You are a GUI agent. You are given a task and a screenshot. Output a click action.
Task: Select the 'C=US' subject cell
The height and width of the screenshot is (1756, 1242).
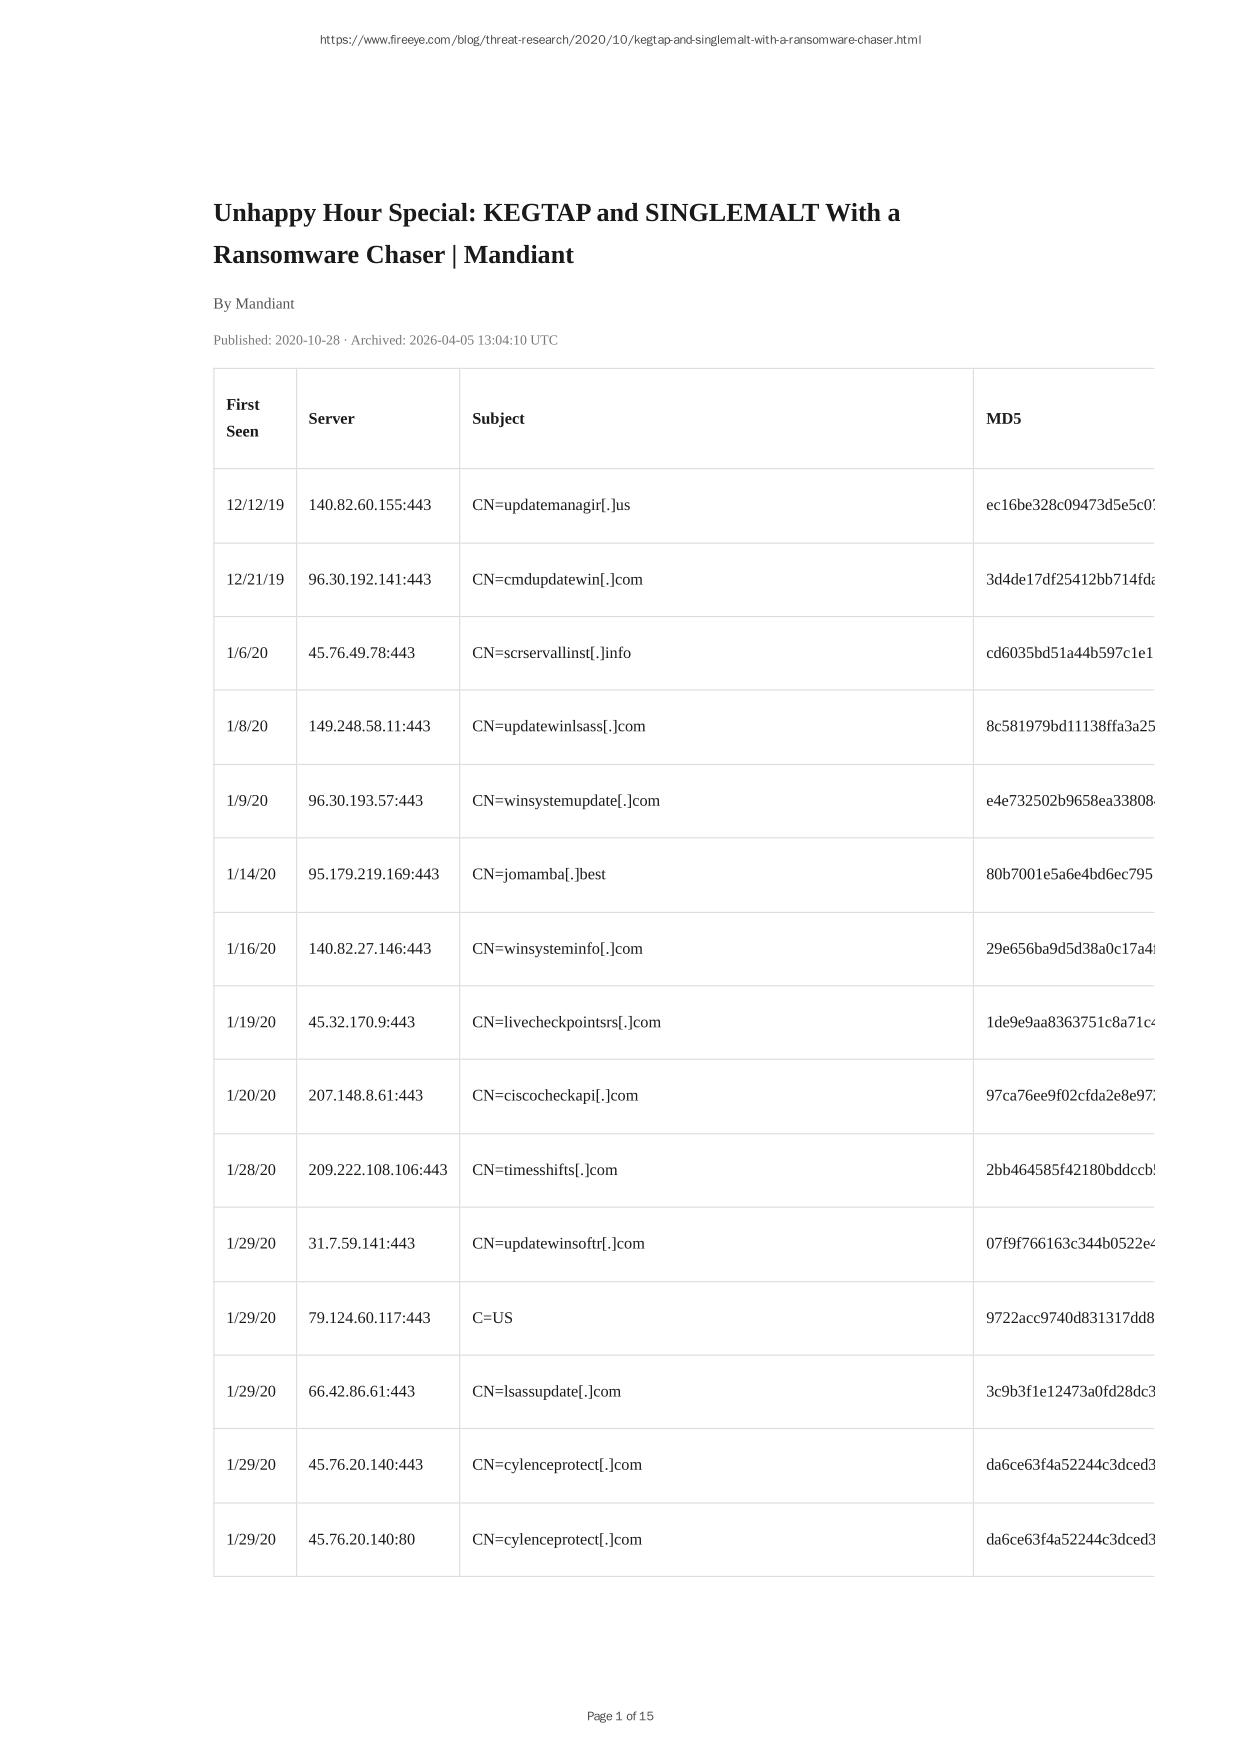492,1318
